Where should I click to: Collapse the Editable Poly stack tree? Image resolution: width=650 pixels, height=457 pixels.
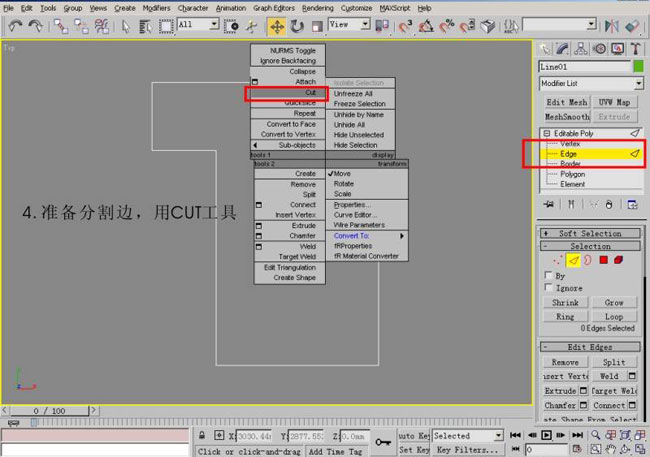pyautogui.click(x=547, y=133)
